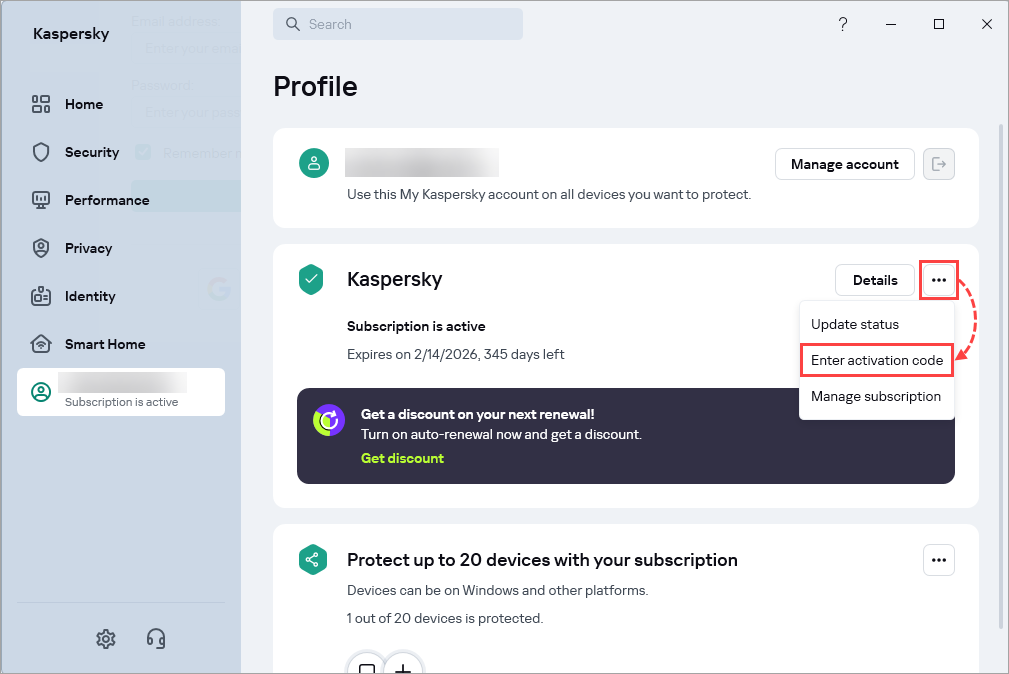Open subscription Details
The image size is (1009, 674).
(874, 280)
